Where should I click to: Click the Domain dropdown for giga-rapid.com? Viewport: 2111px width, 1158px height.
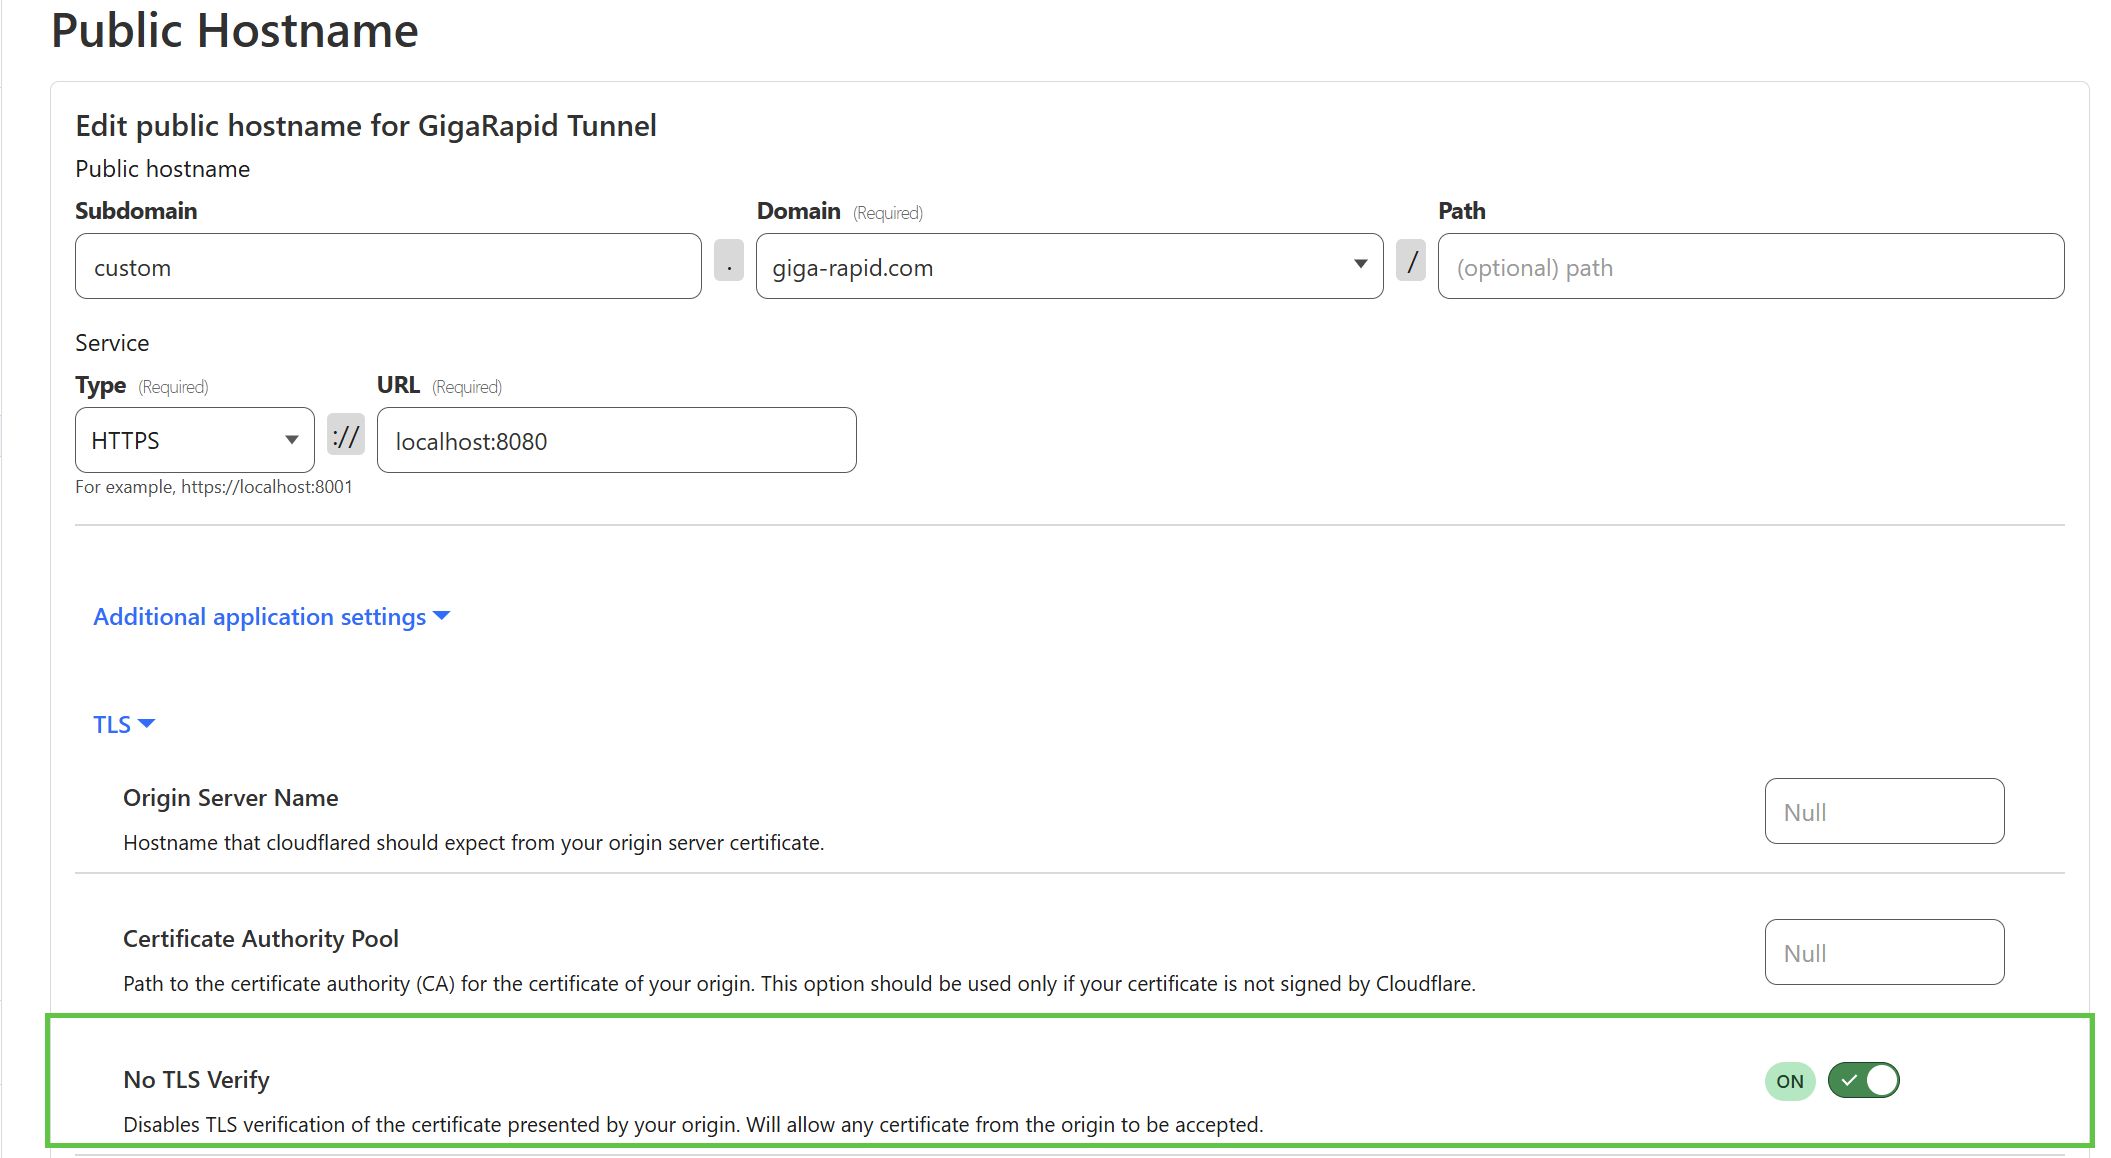coord(1068,265)
